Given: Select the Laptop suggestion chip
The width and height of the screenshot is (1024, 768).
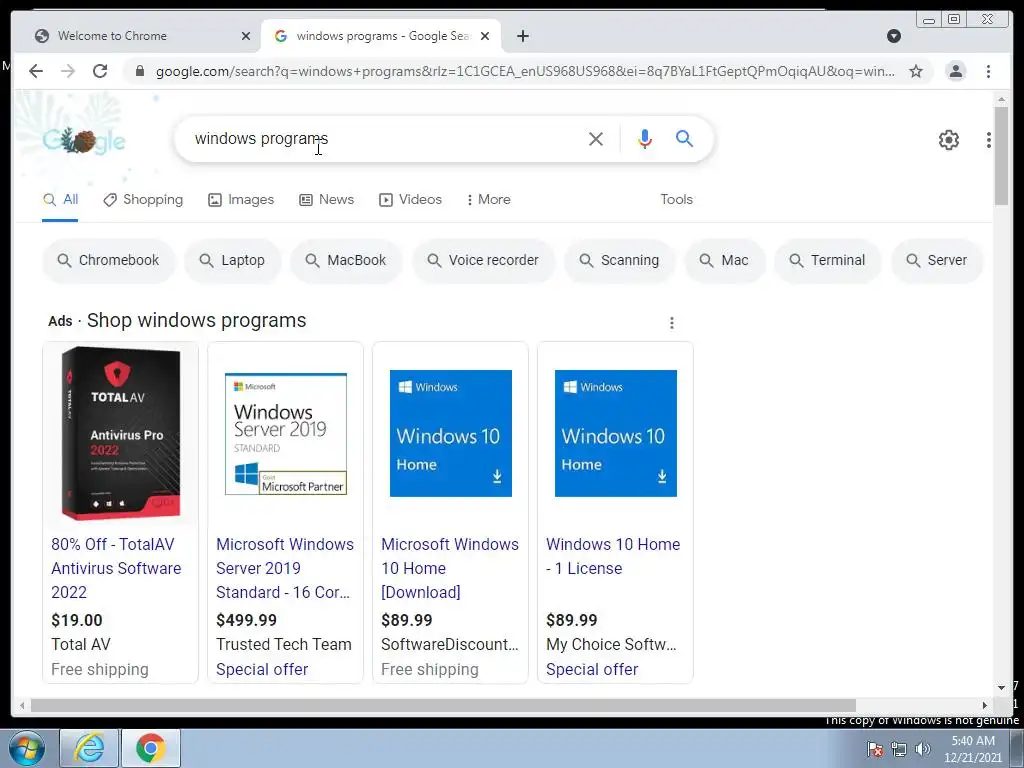Looking at the screenshot, I should (x=232, y=261).
